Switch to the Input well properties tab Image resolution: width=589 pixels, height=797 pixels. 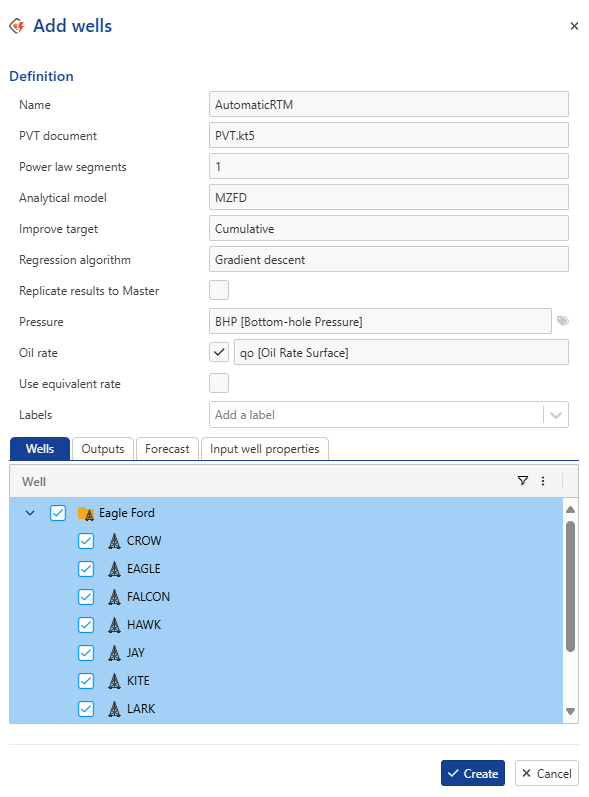265,449
